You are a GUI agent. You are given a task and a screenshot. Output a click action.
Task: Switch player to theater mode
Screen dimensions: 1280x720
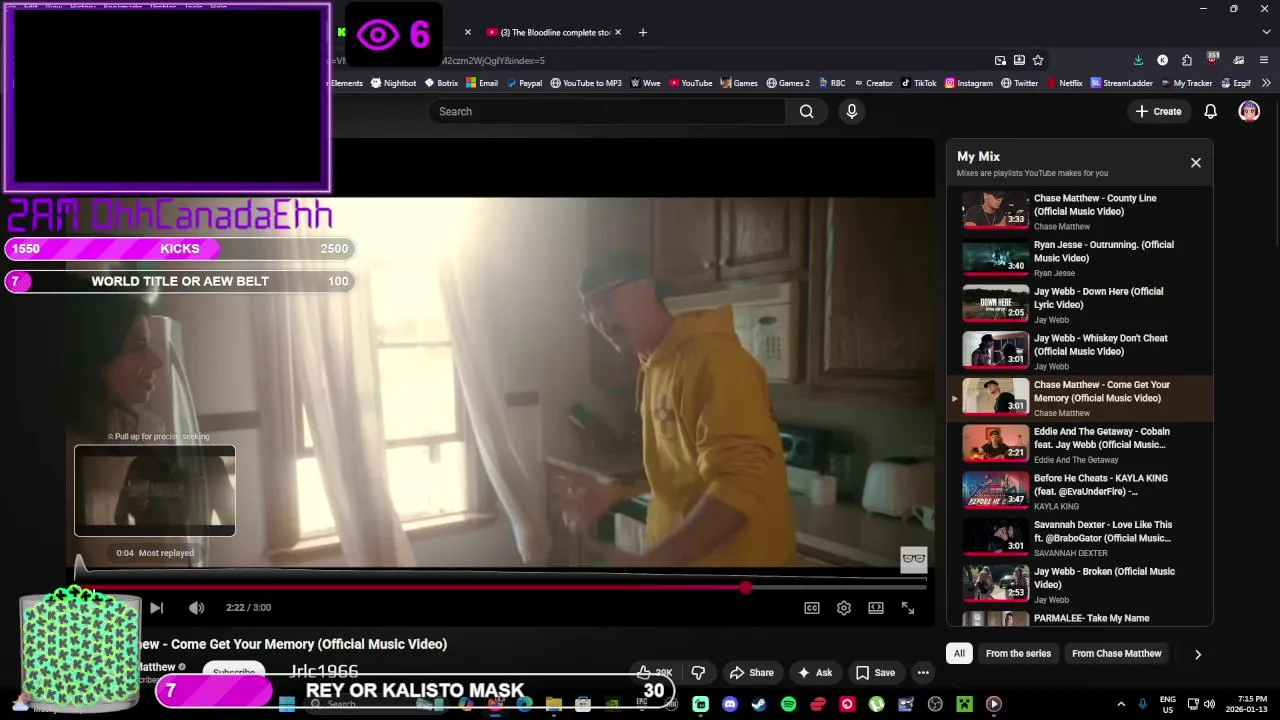(876, 608)
